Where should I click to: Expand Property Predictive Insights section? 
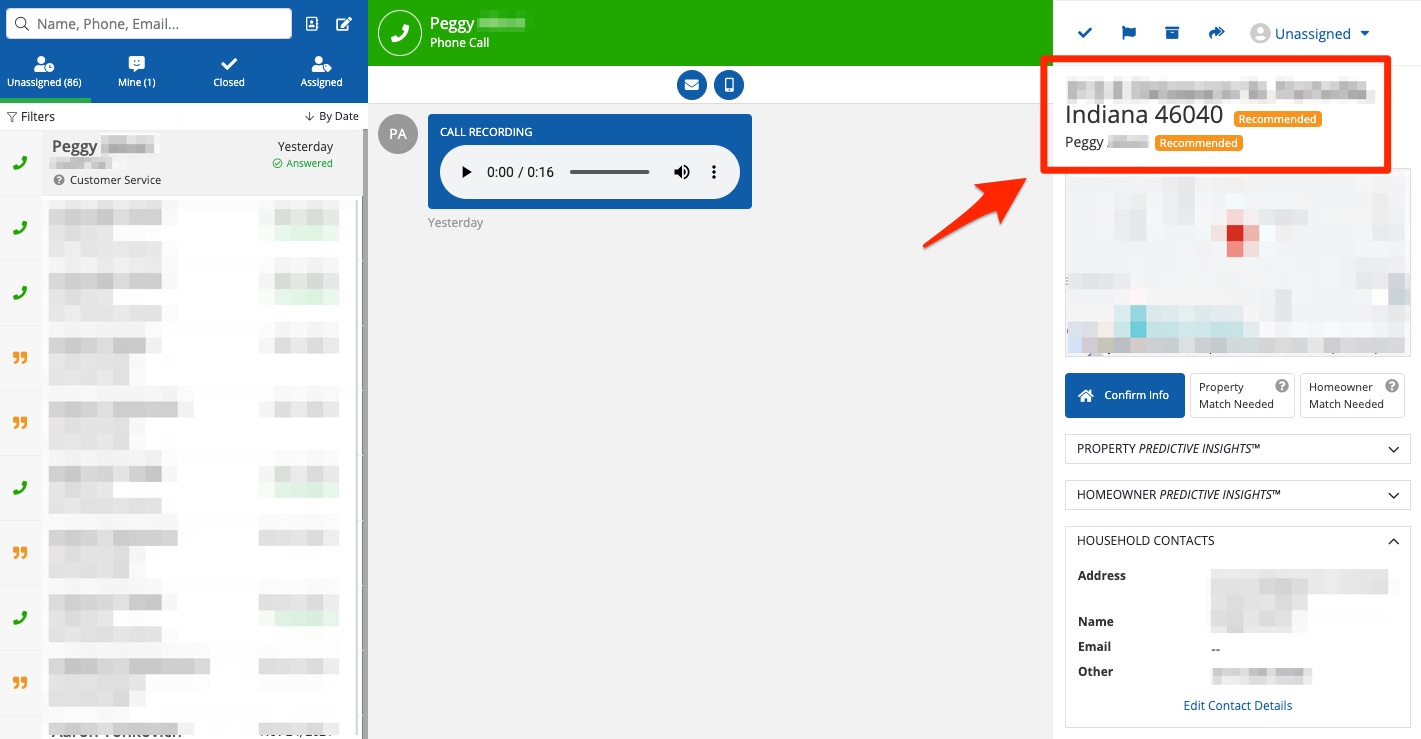click(1237, 449)
